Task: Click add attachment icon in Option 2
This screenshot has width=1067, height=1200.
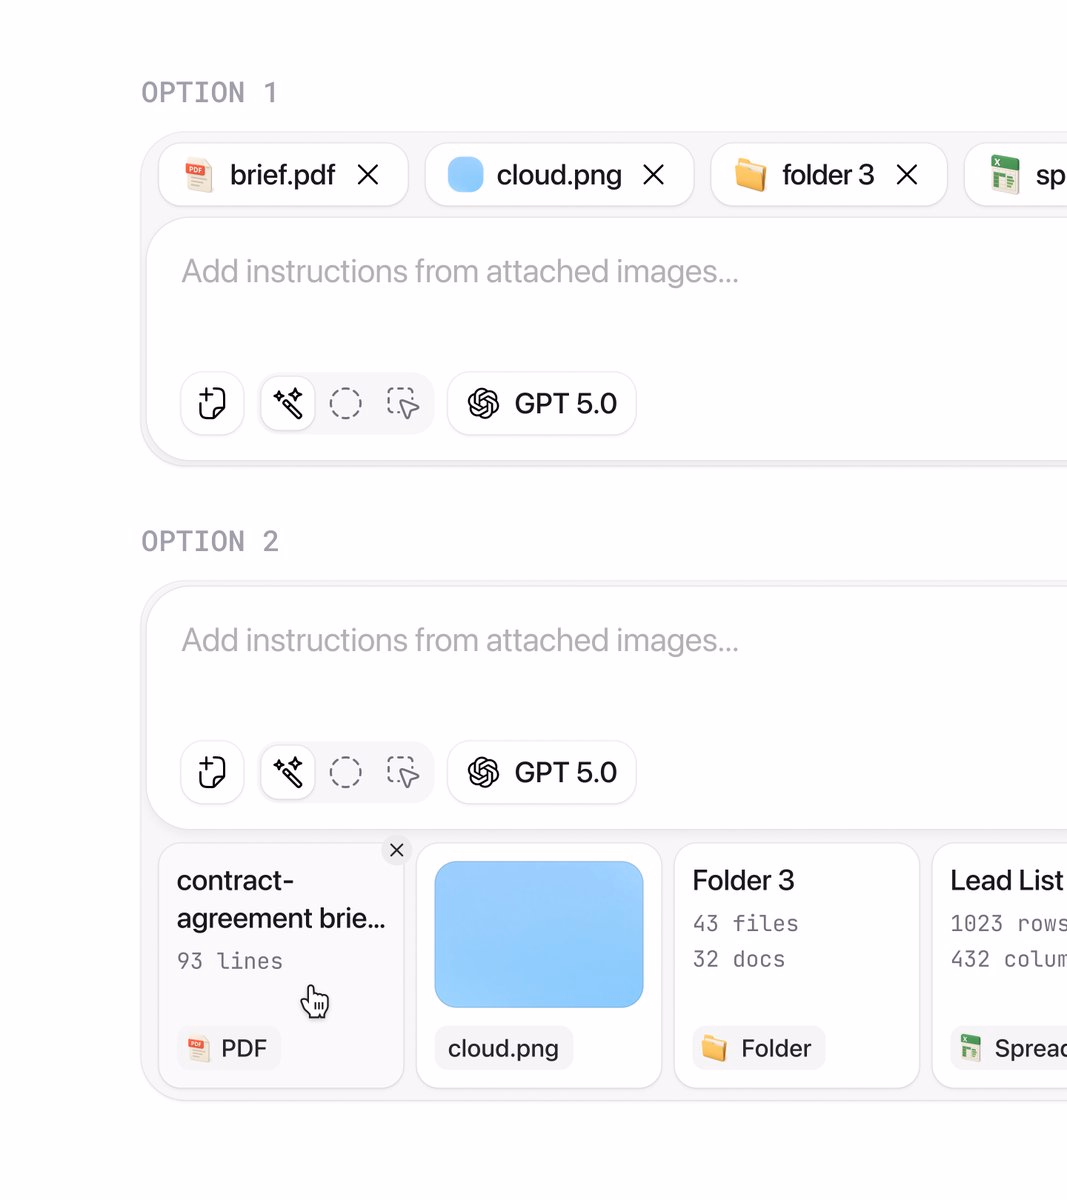Action: (212, 773)
